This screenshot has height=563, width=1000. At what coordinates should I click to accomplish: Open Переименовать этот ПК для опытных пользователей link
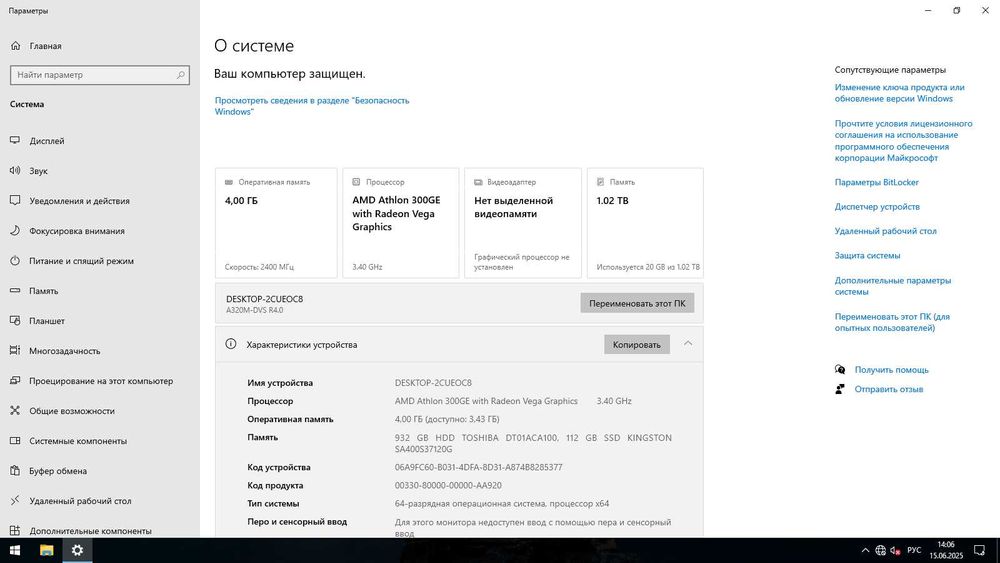[892, 322]
